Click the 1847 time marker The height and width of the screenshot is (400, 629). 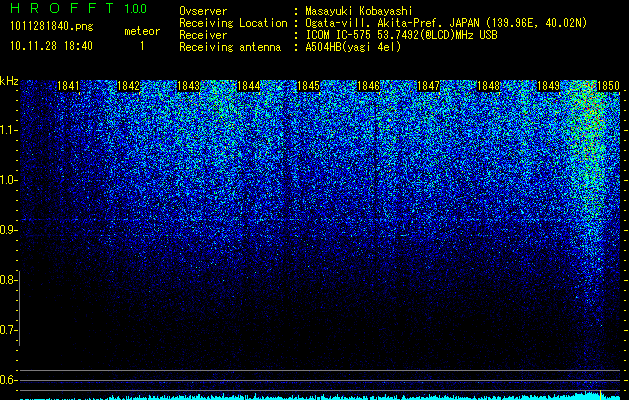coord(428,86)
